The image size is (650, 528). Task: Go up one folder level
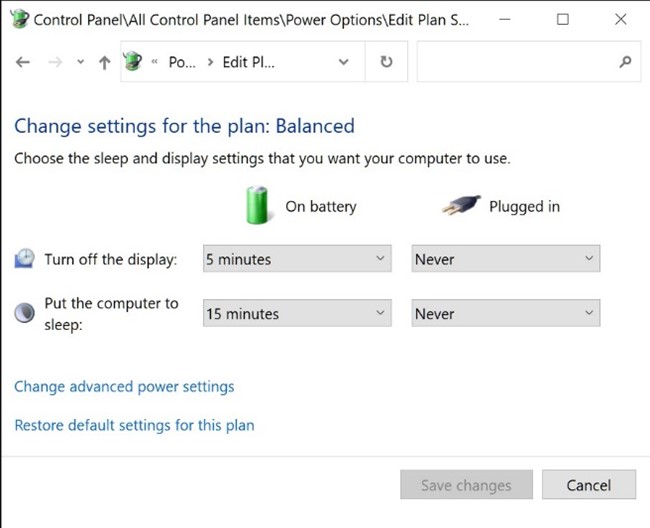(x=104, y=63)
